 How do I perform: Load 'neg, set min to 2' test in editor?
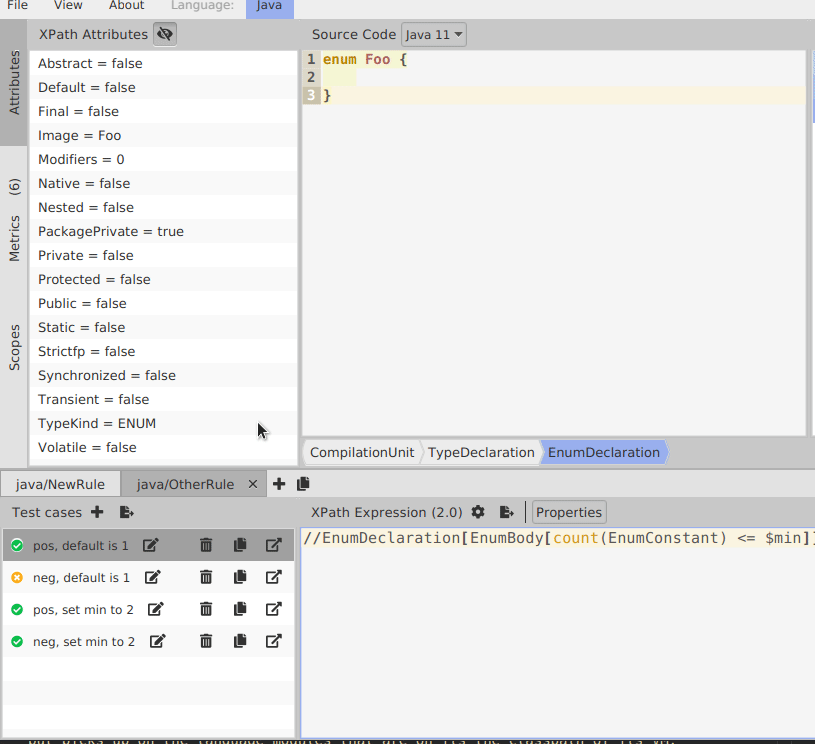pyautogui.click(x=273, y=641)
